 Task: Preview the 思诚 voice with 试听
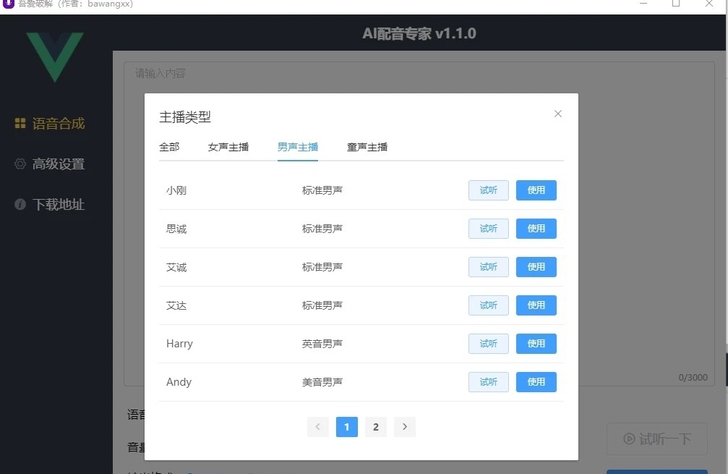(x=488, y=228)
